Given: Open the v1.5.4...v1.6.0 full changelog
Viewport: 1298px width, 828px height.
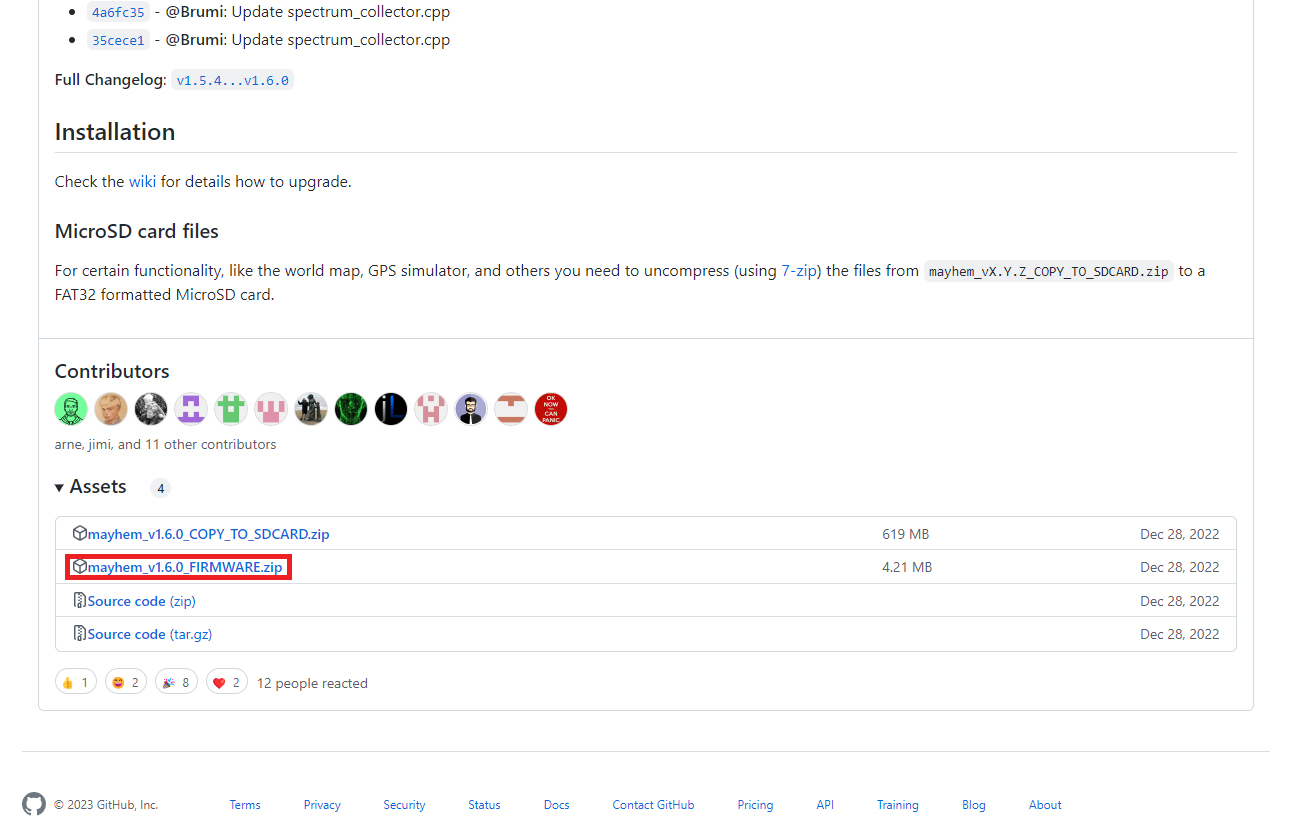Looking at the screenshot, I should (232, 80).
